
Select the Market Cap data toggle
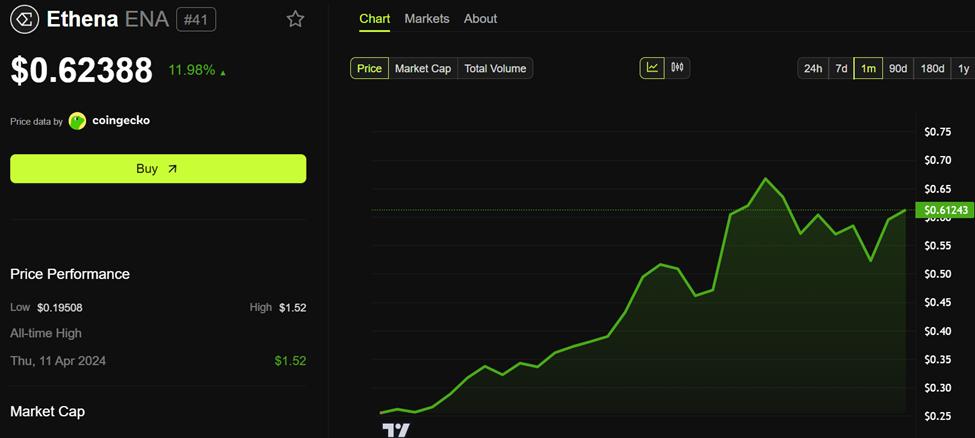(423, 68)
